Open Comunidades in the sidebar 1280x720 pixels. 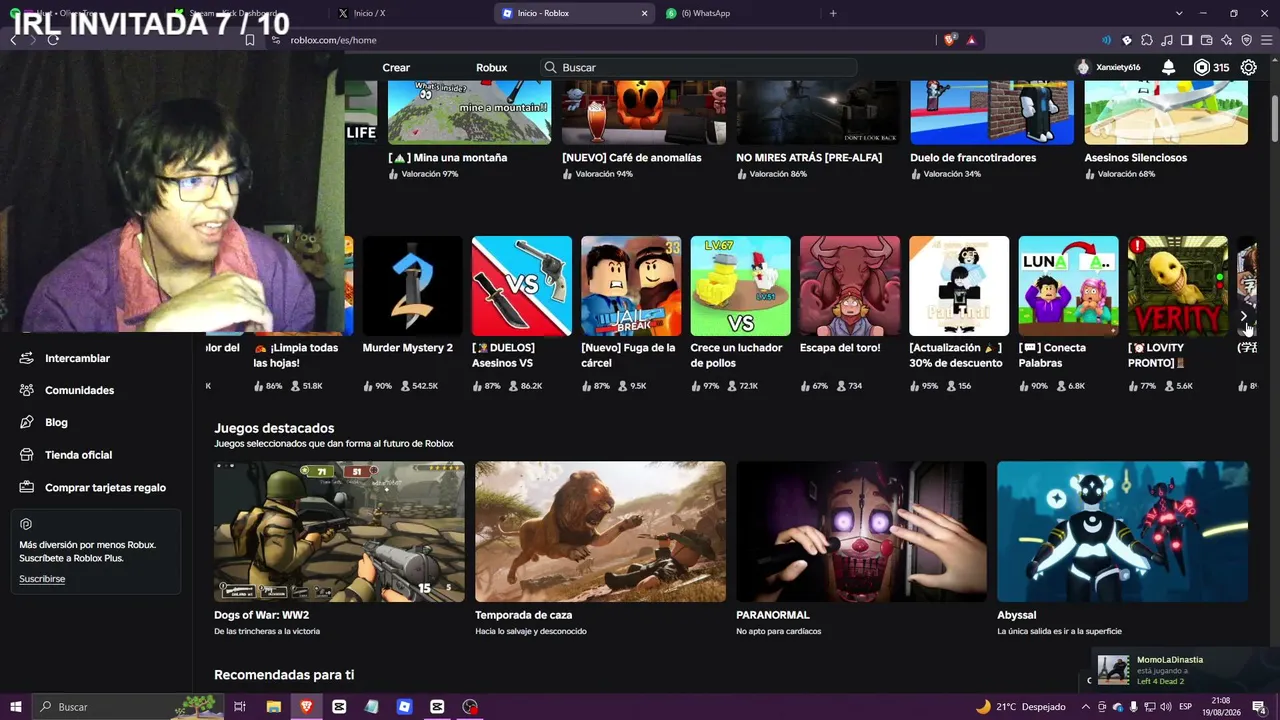click(x=79, y=390)
